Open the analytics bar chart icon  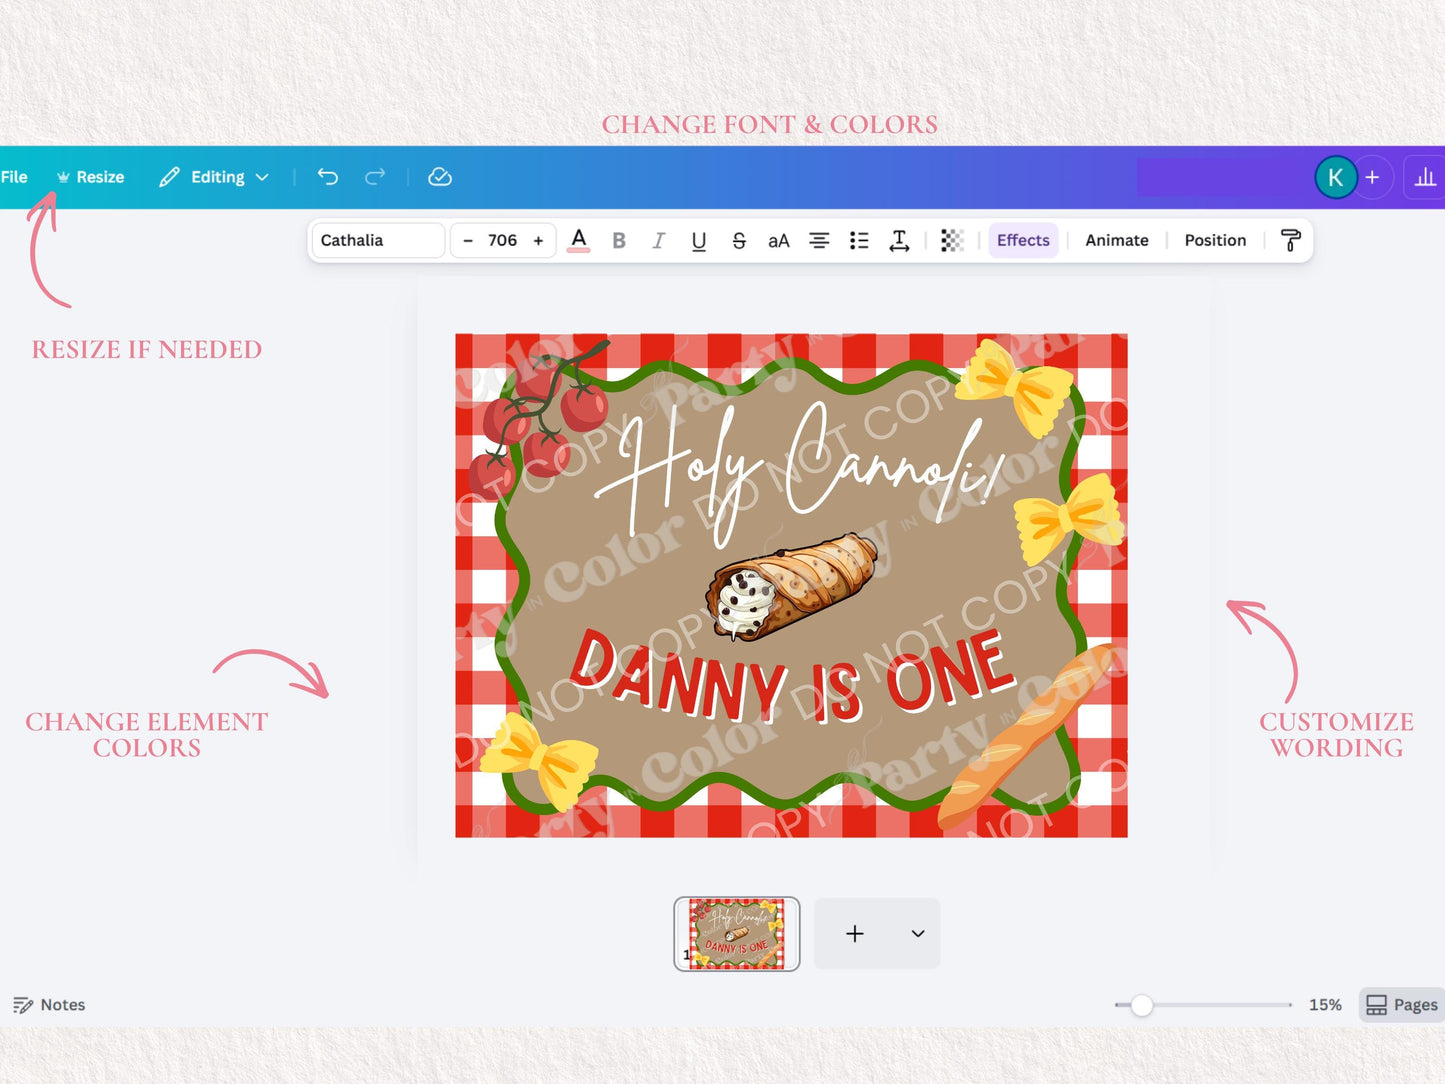[x=1425, y=178]
